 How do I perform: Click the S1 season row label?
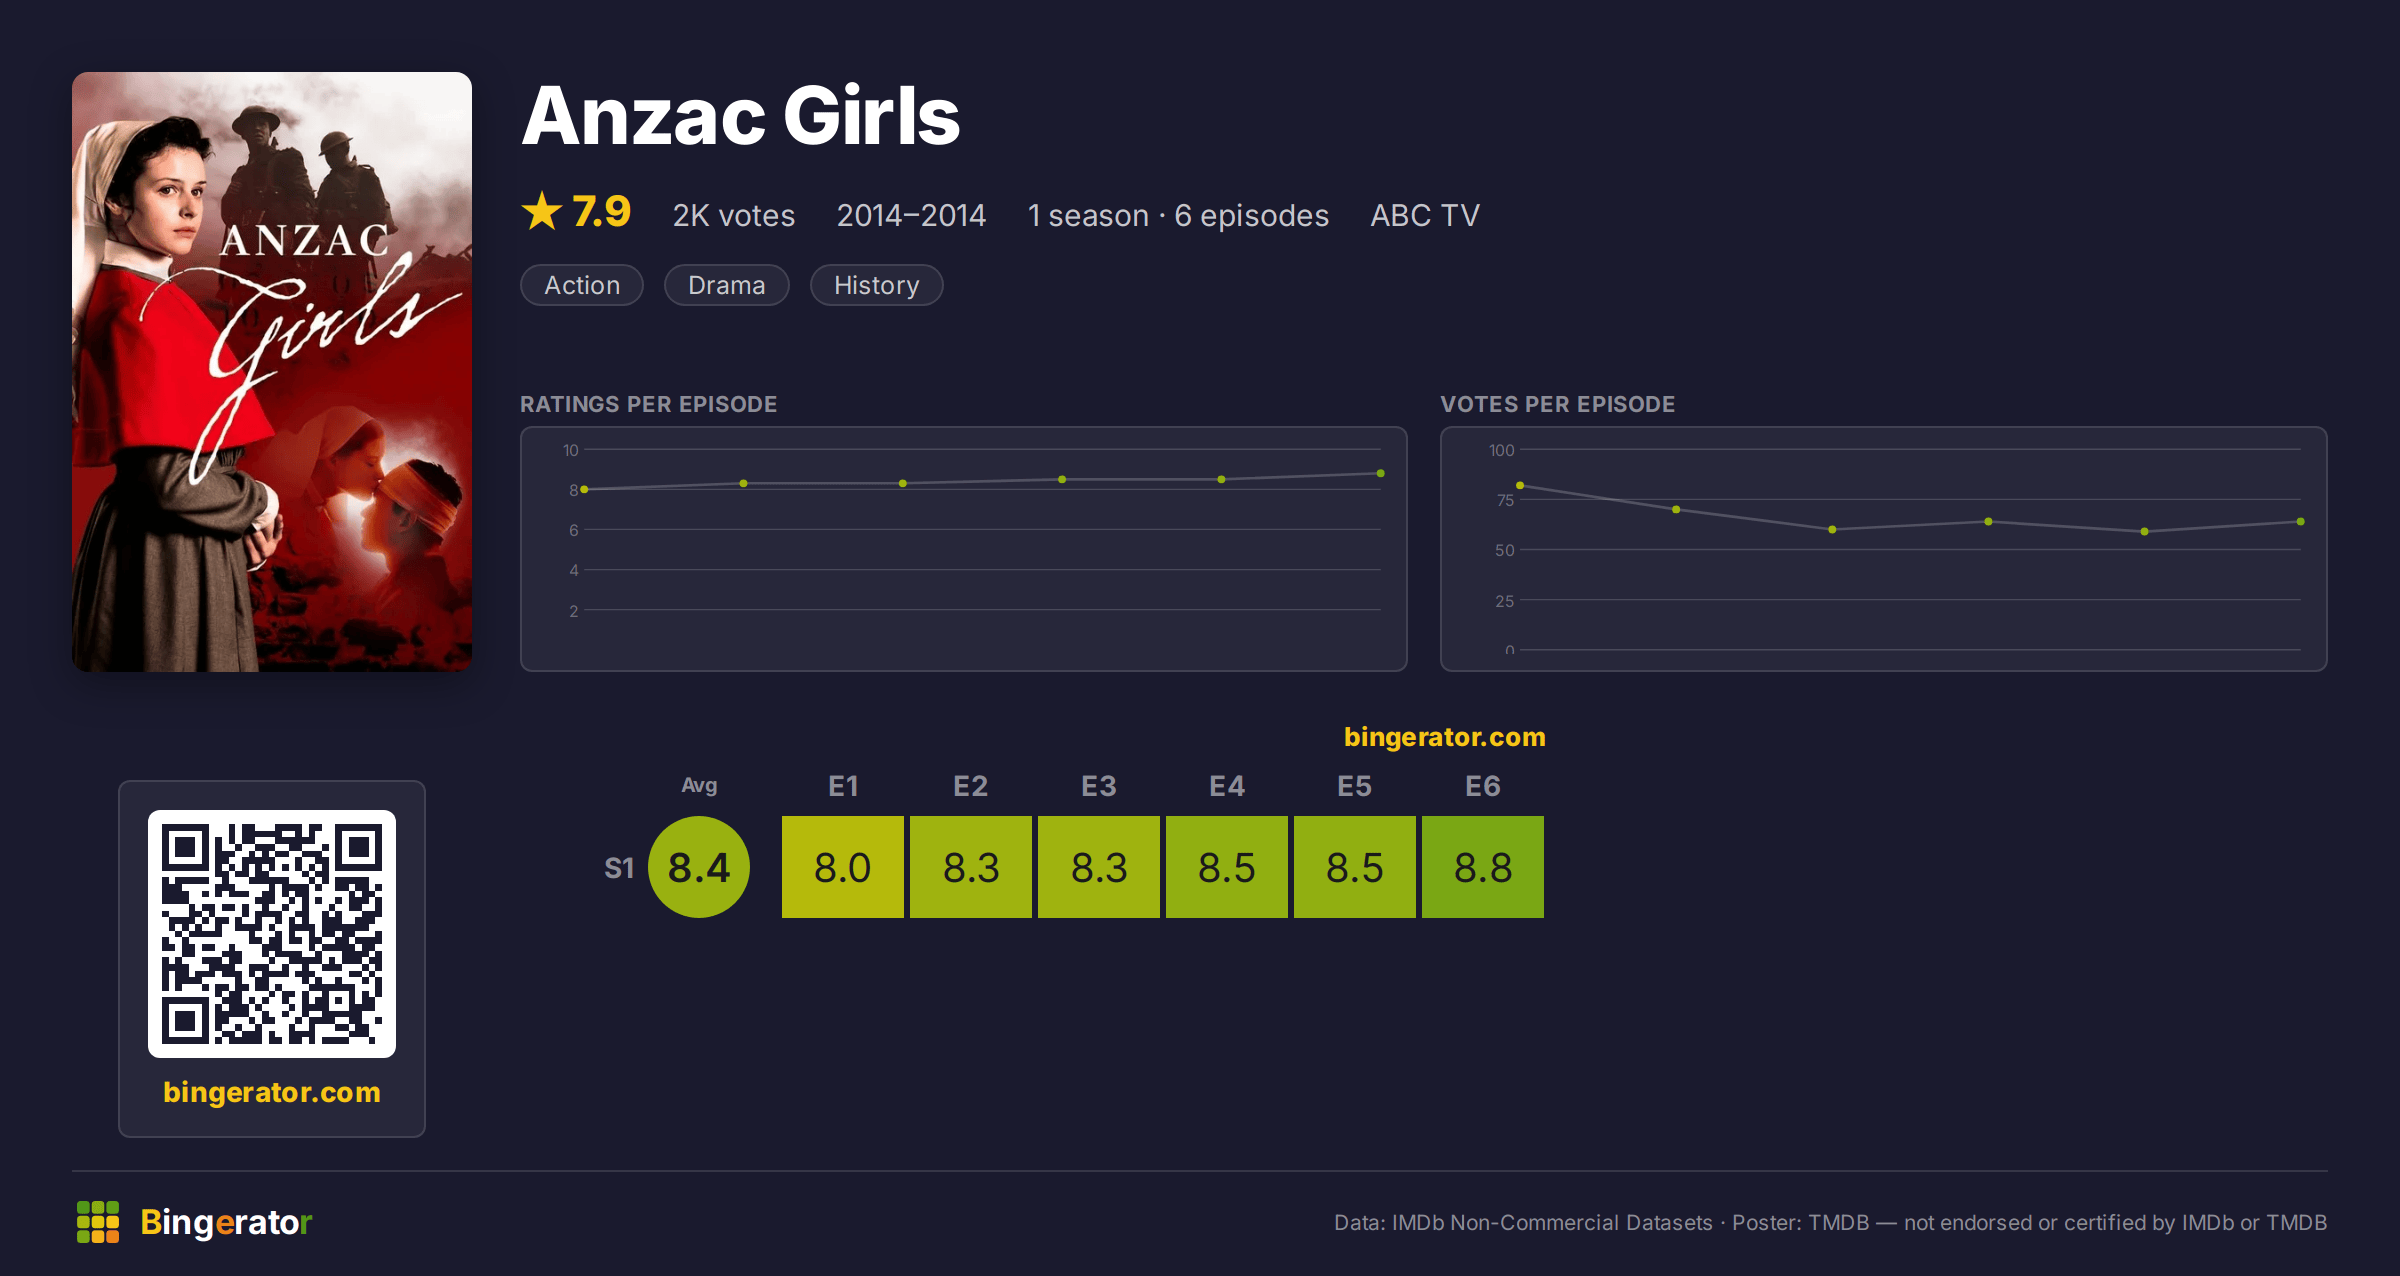tap(619, 868)
